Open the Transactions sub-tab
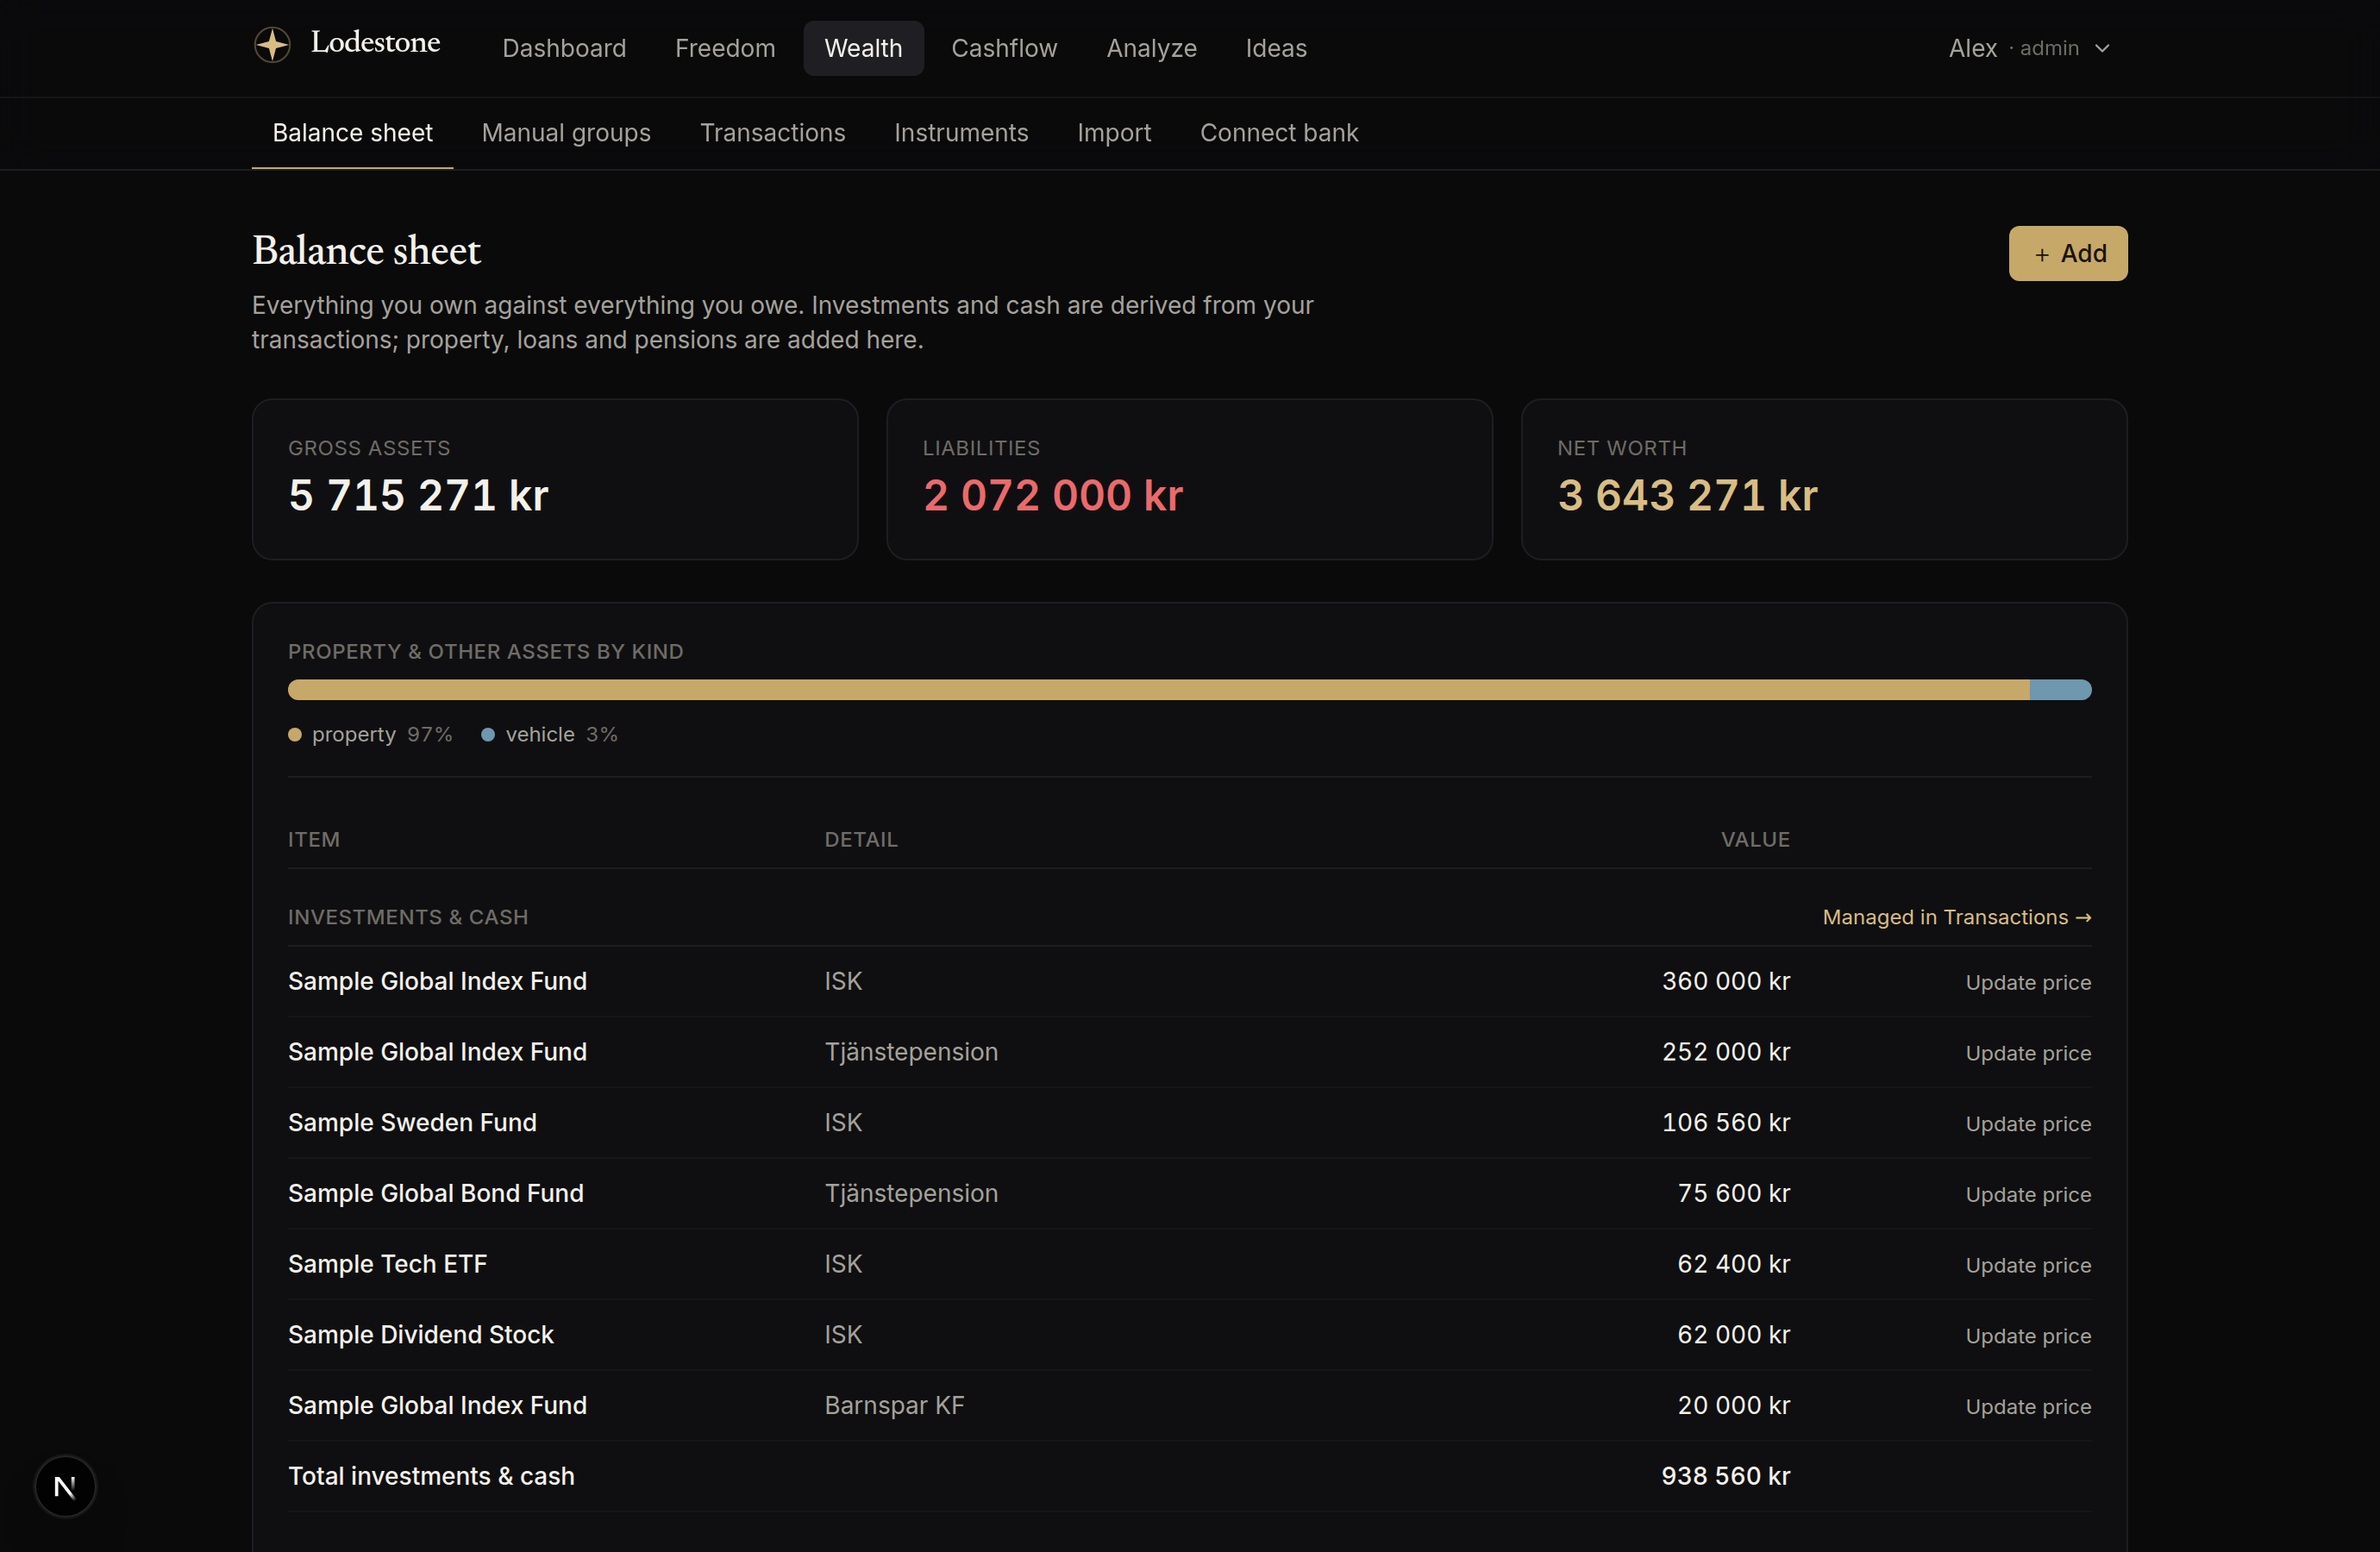Viewport: 2380px width, 1552px height. point(772,133)
